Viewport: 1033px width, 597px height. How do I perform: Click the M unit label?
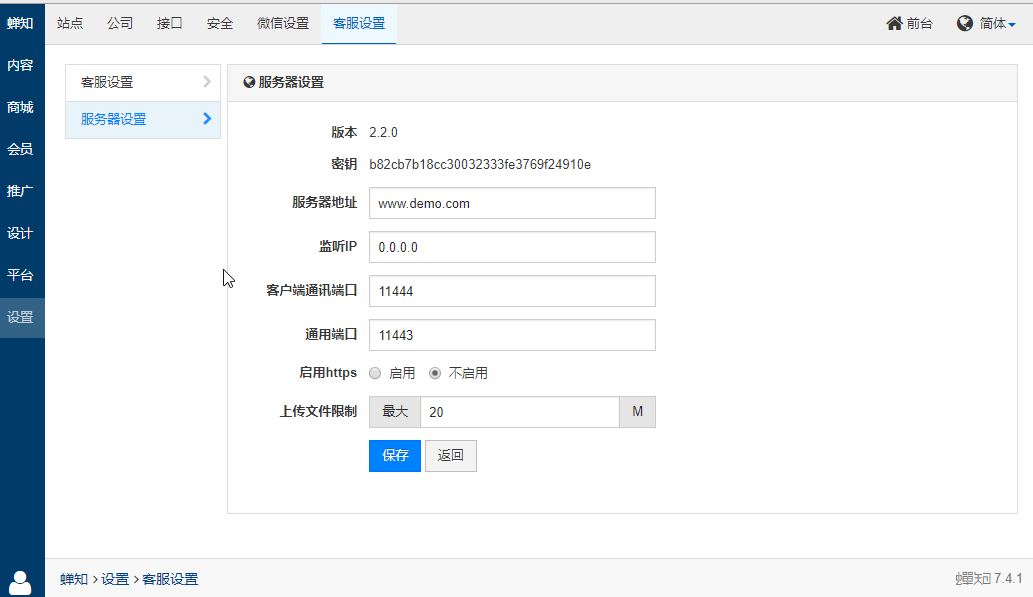[x=637, y=412]
